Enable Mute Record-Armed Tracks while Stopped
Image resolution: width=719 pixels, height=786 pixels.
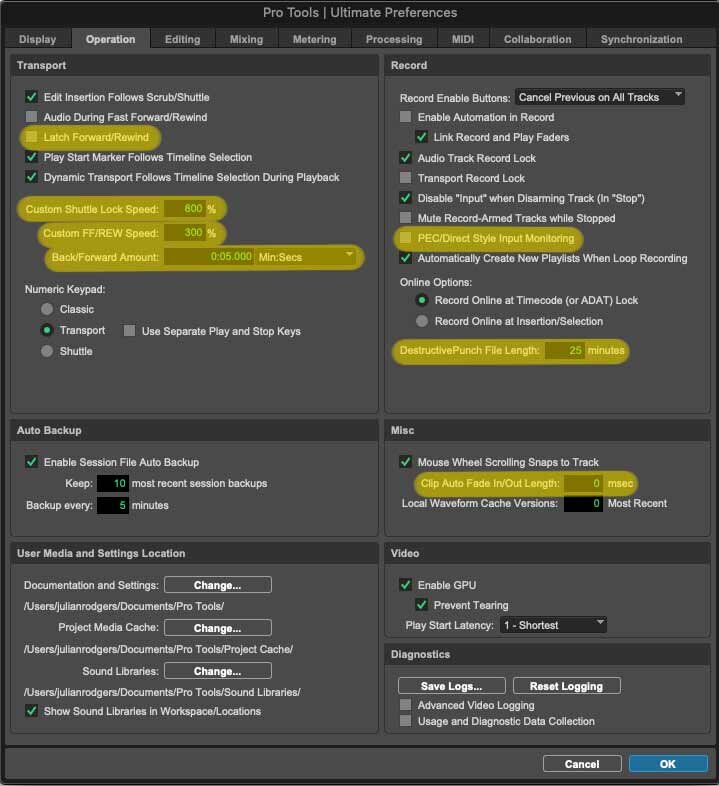406,218
